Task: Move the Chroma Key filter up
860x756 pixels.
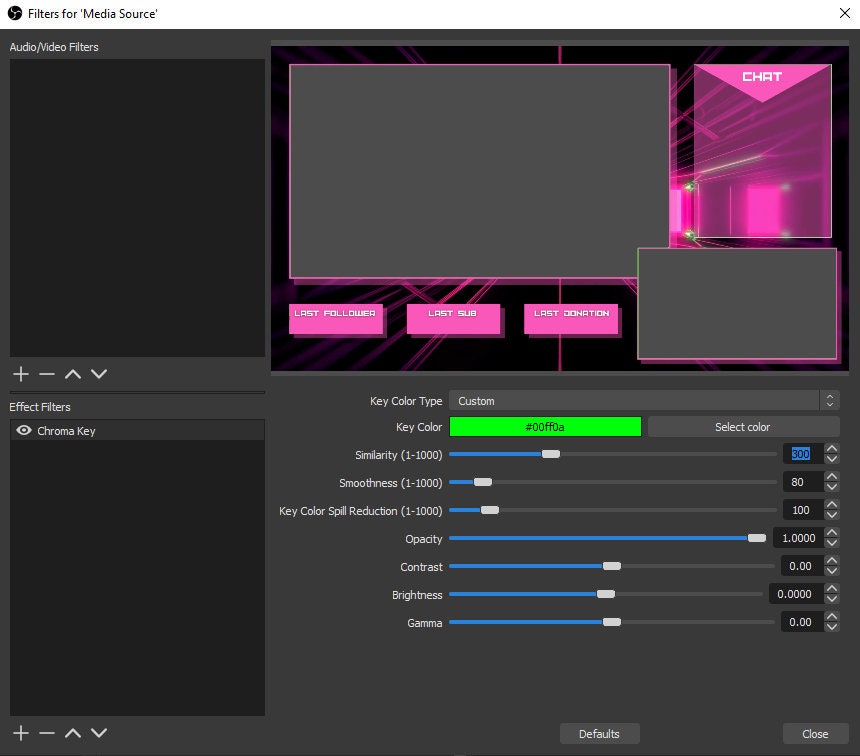Action: (72, 733)
